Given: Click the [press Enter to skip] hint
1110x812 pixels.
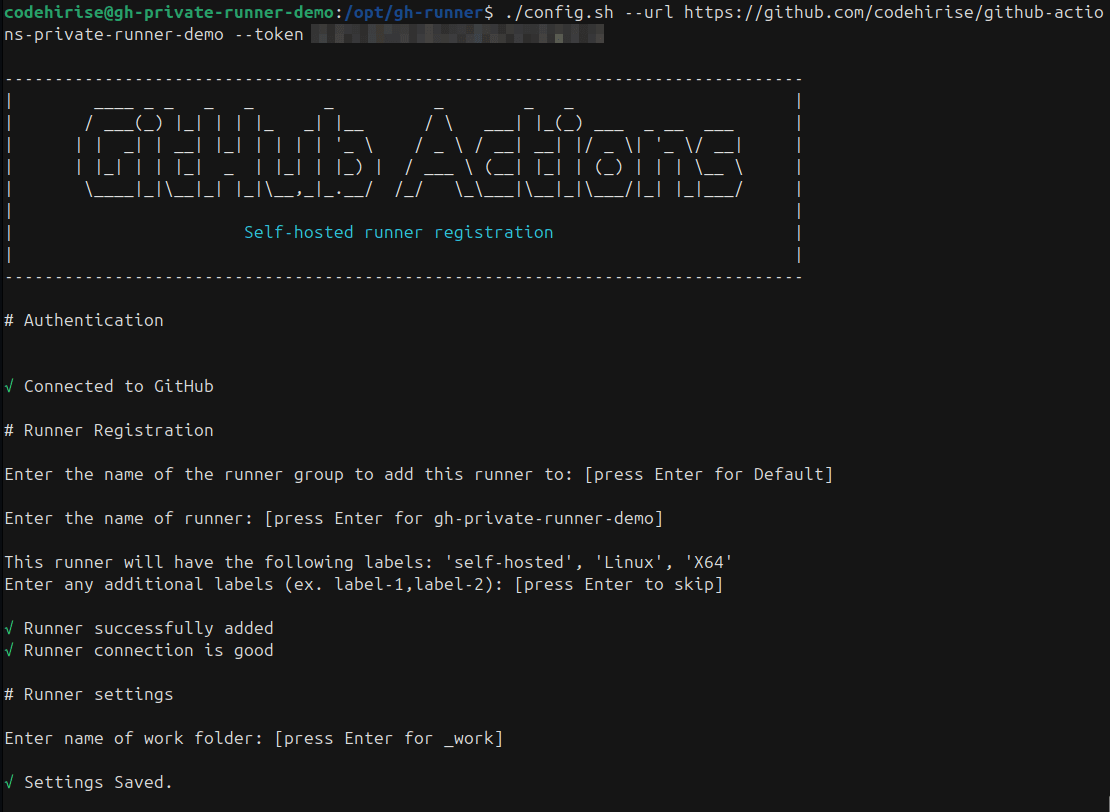Looking at the screenshot, I should tap(618, 585).
